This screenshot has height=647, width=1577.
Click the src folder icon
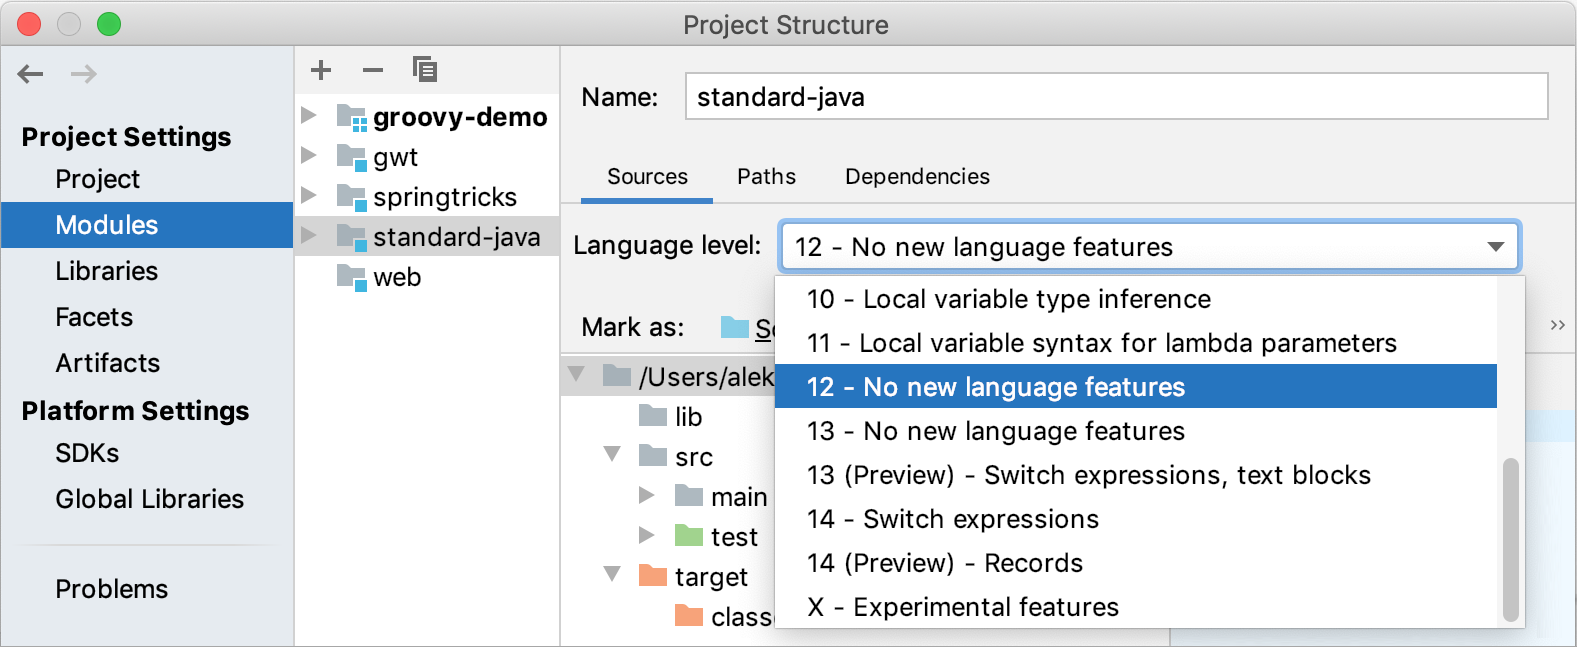[653, 455]
